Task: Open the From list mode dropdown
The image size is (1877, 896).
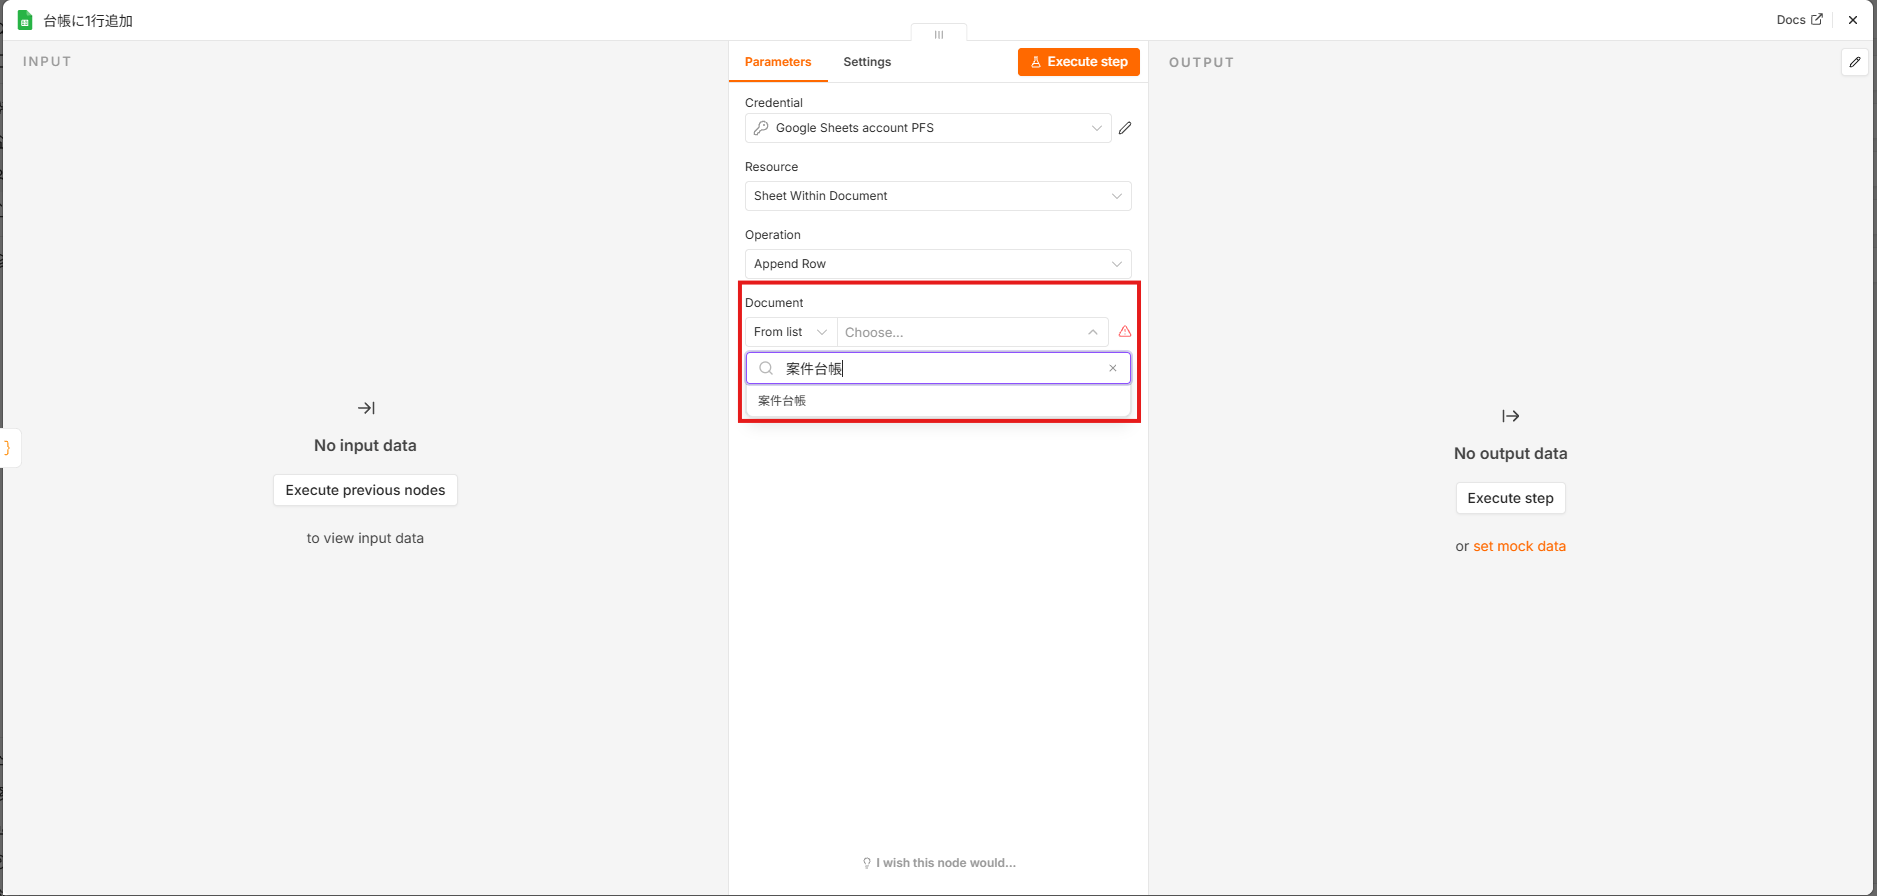Action: [791, 332]
